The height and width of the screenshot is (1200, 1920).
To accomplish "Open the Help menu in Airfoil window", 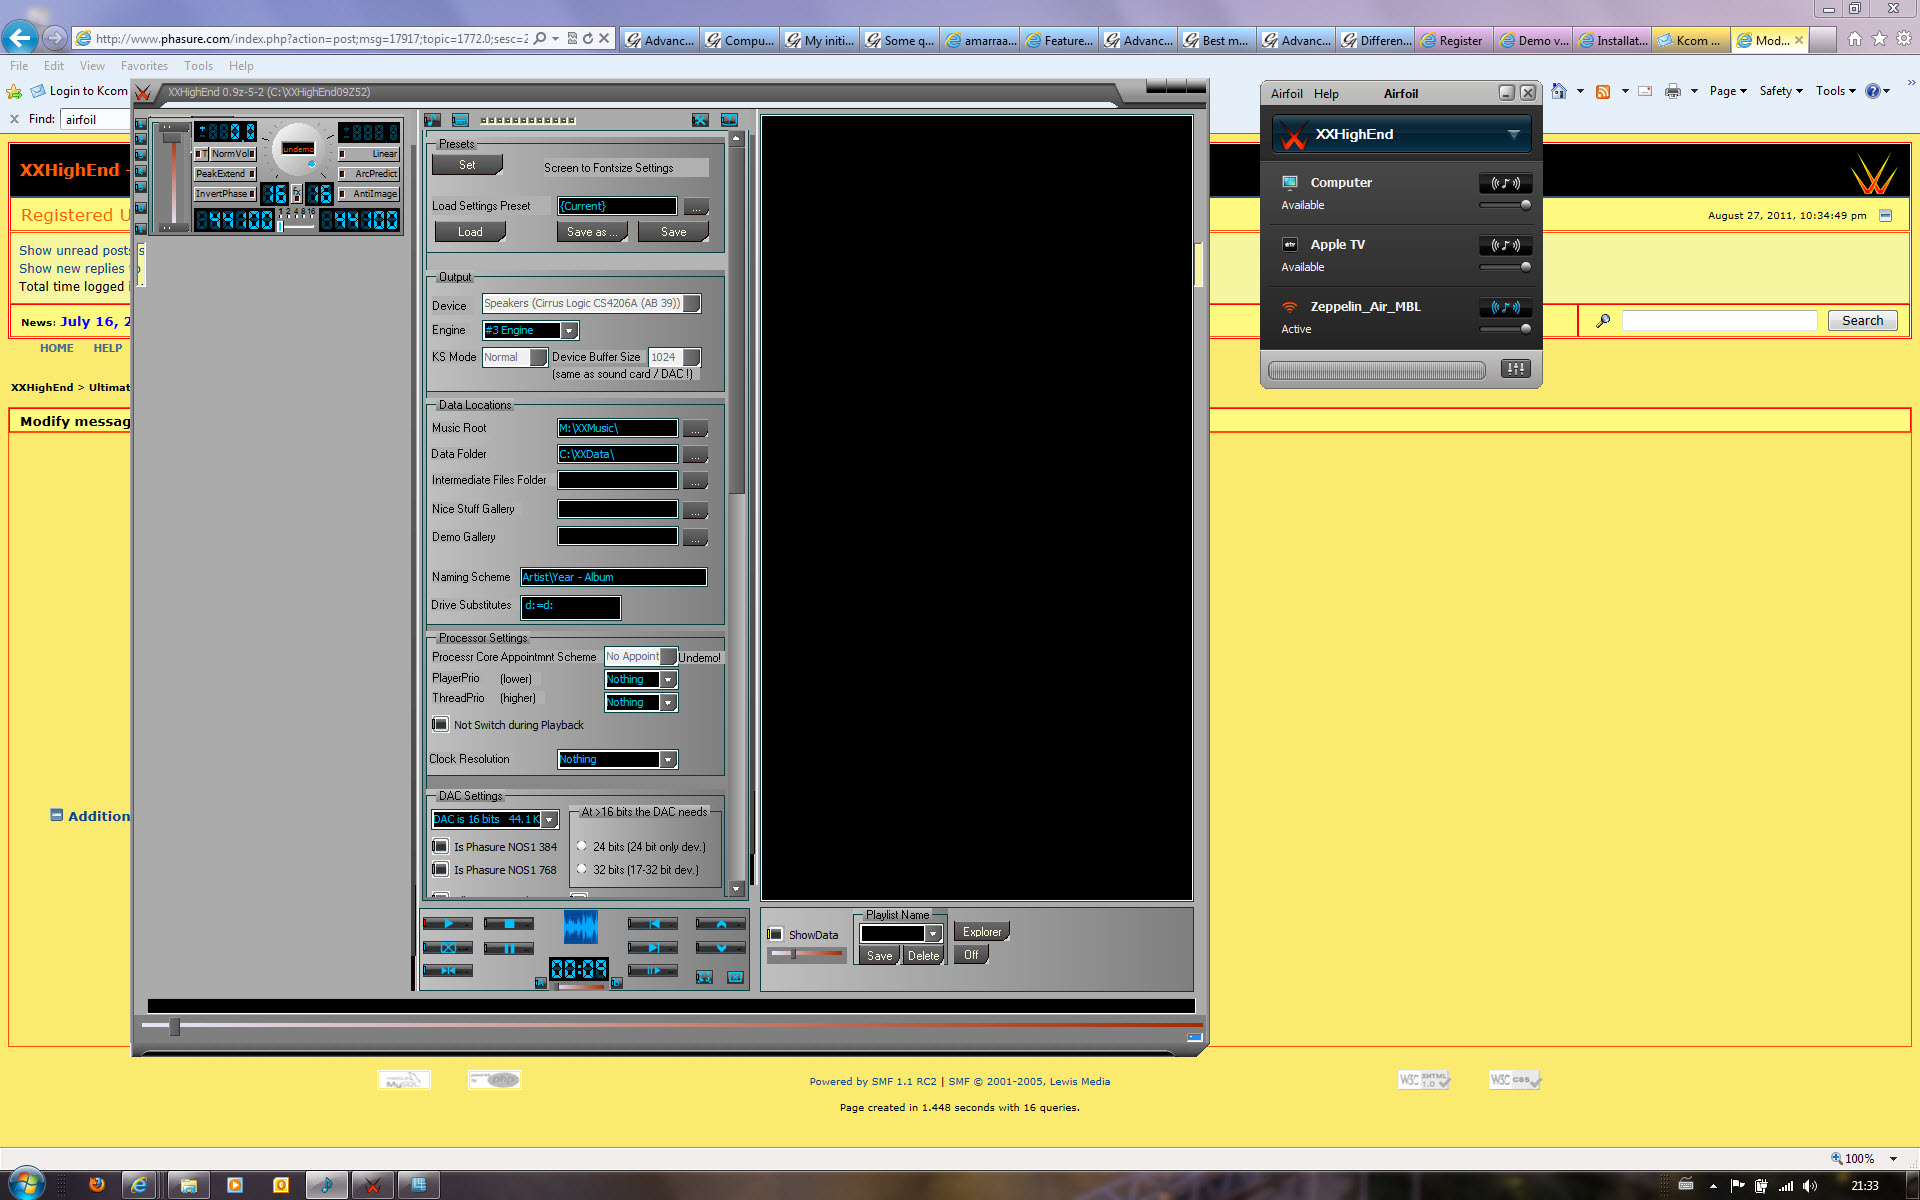I will click(1326, 94).
